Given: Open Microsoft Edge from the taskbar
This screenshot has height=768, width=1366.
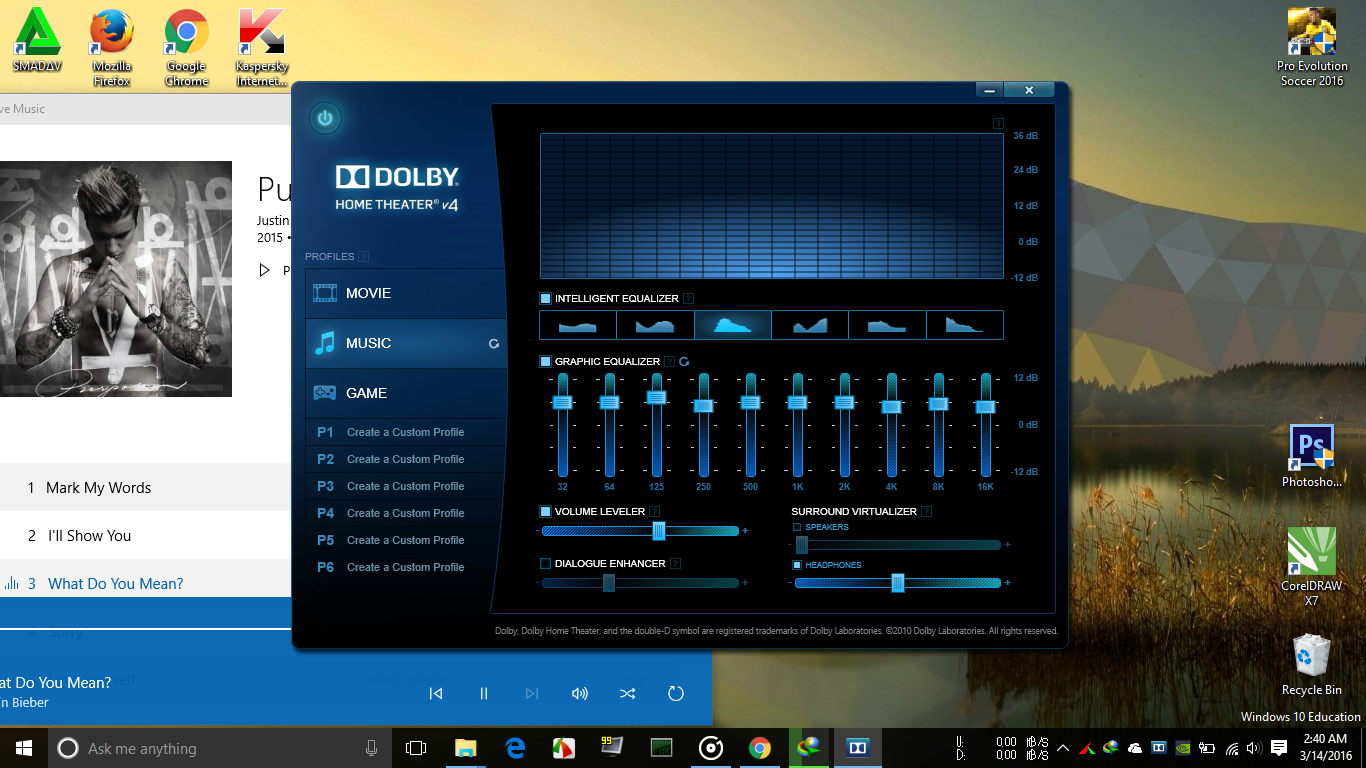Looking at the screenshot, I should point(515,748).
